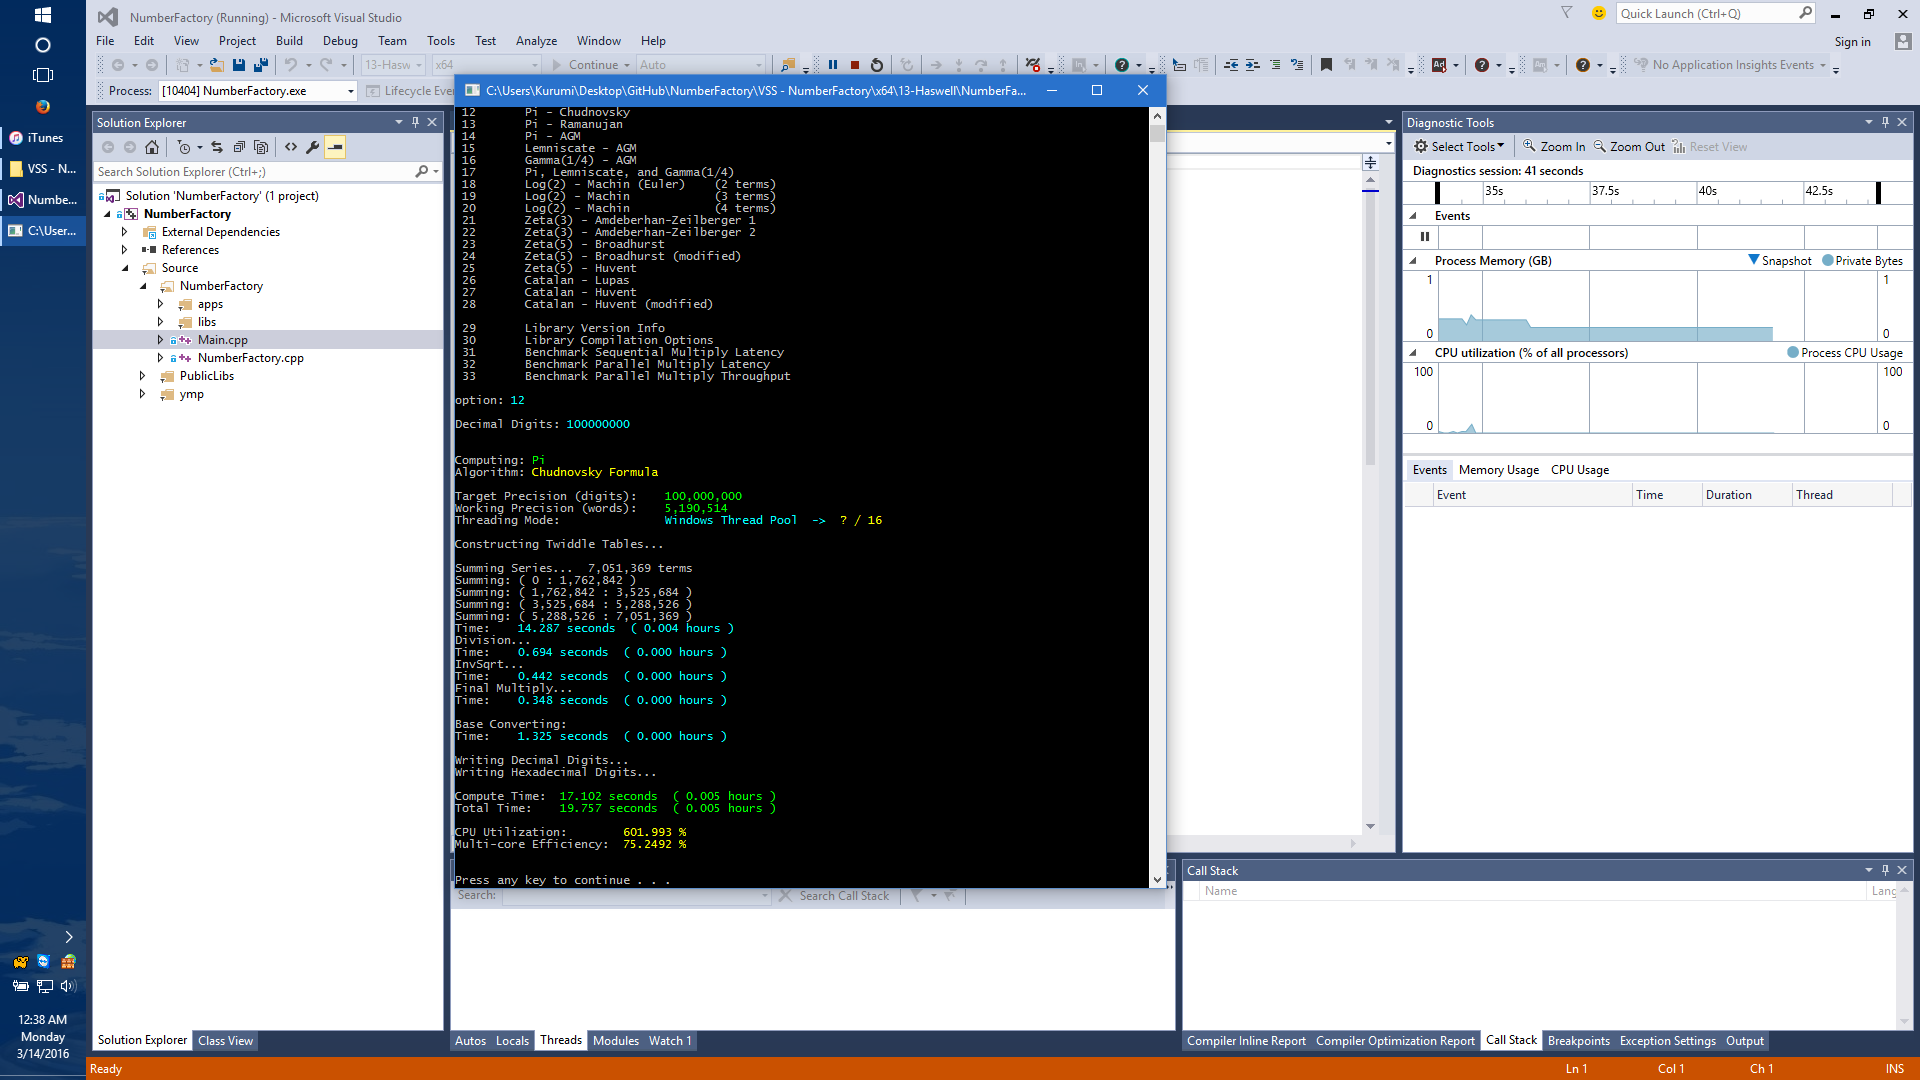
Task: Open the Analyze menu
Action: coord(536,41)
